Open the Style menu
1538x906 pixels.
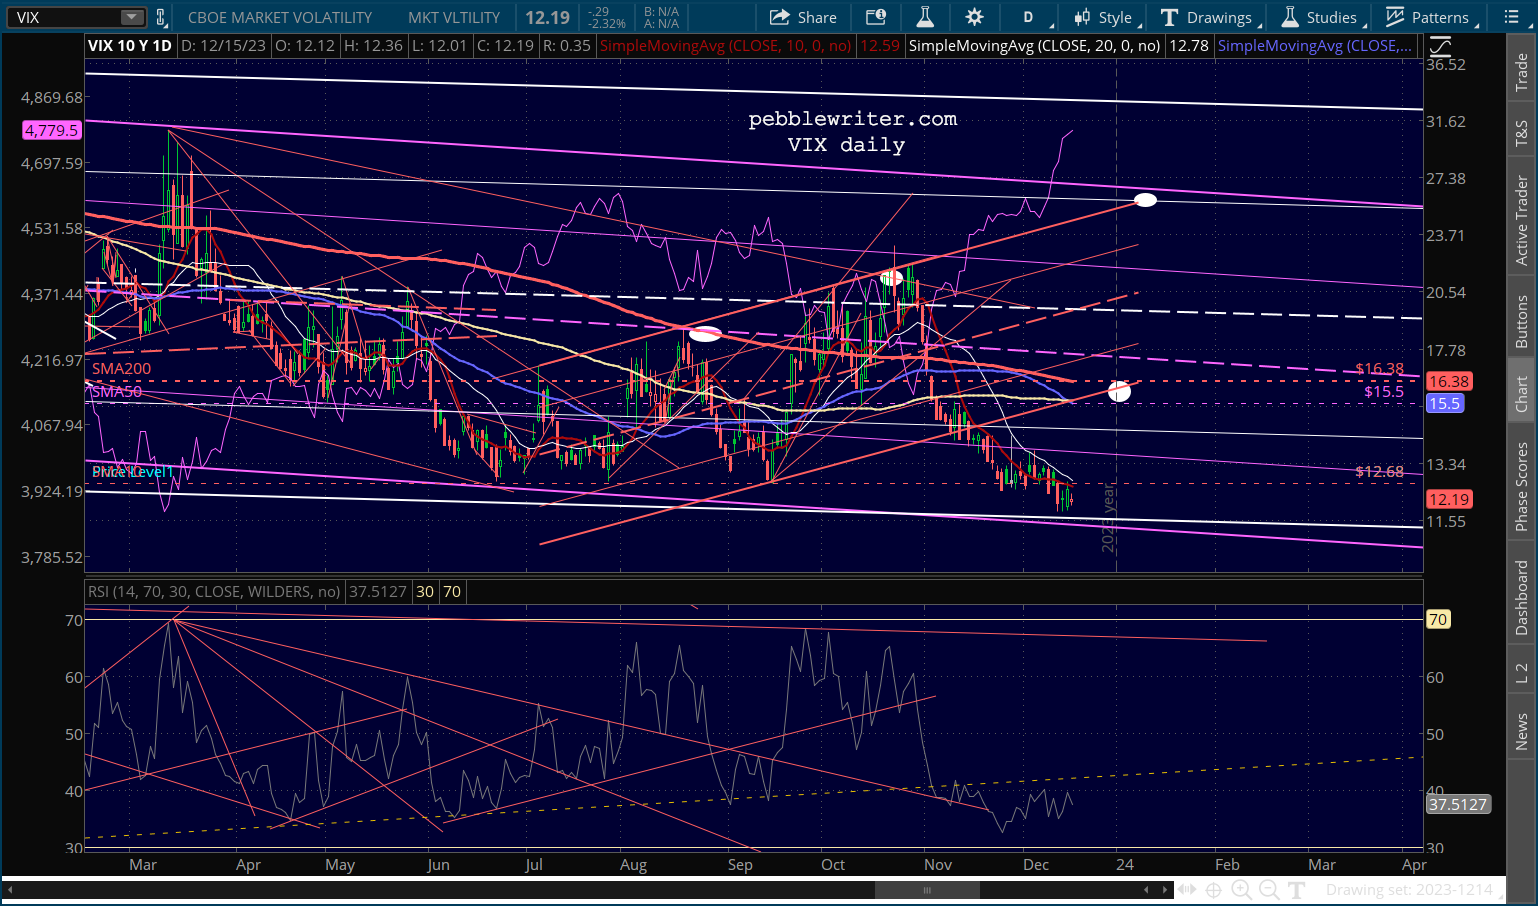tap(1104, 17)
